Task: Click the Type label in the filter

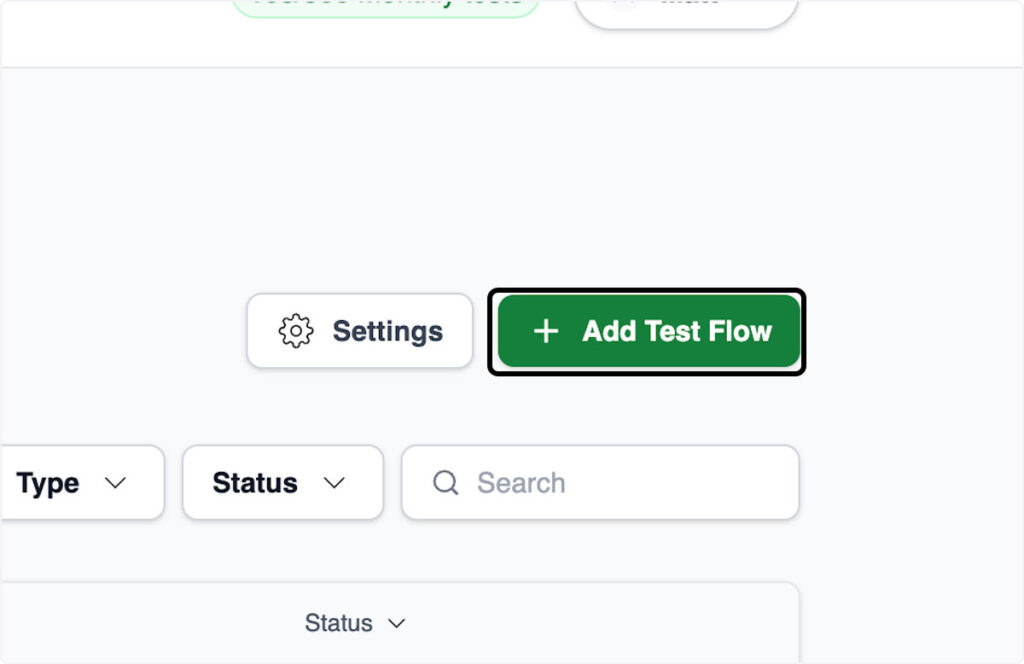Action: [x=47, y=483]
